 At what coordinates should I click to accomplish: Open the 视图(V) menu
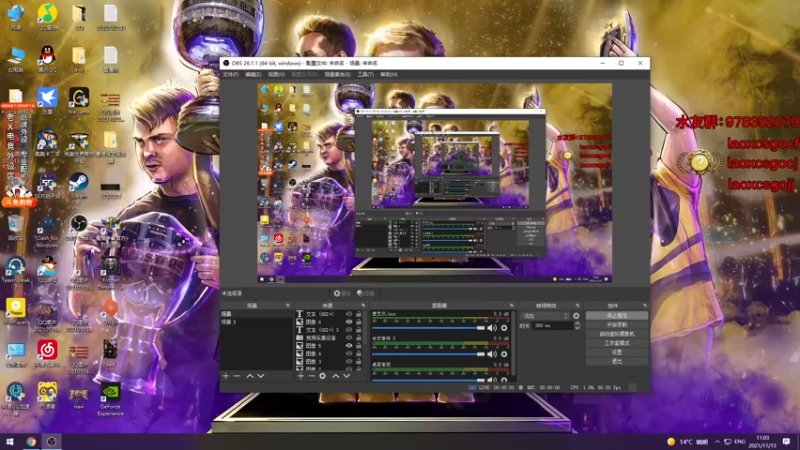(x=276, y=74)
